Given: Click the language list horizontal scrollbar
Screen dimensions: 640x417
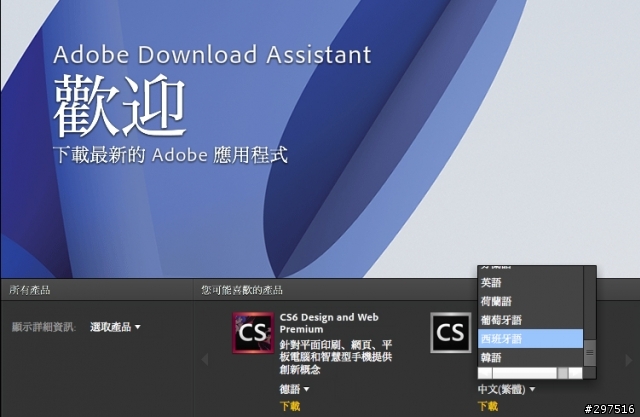Looking at the screenshot, I should [x=530, y=373].
